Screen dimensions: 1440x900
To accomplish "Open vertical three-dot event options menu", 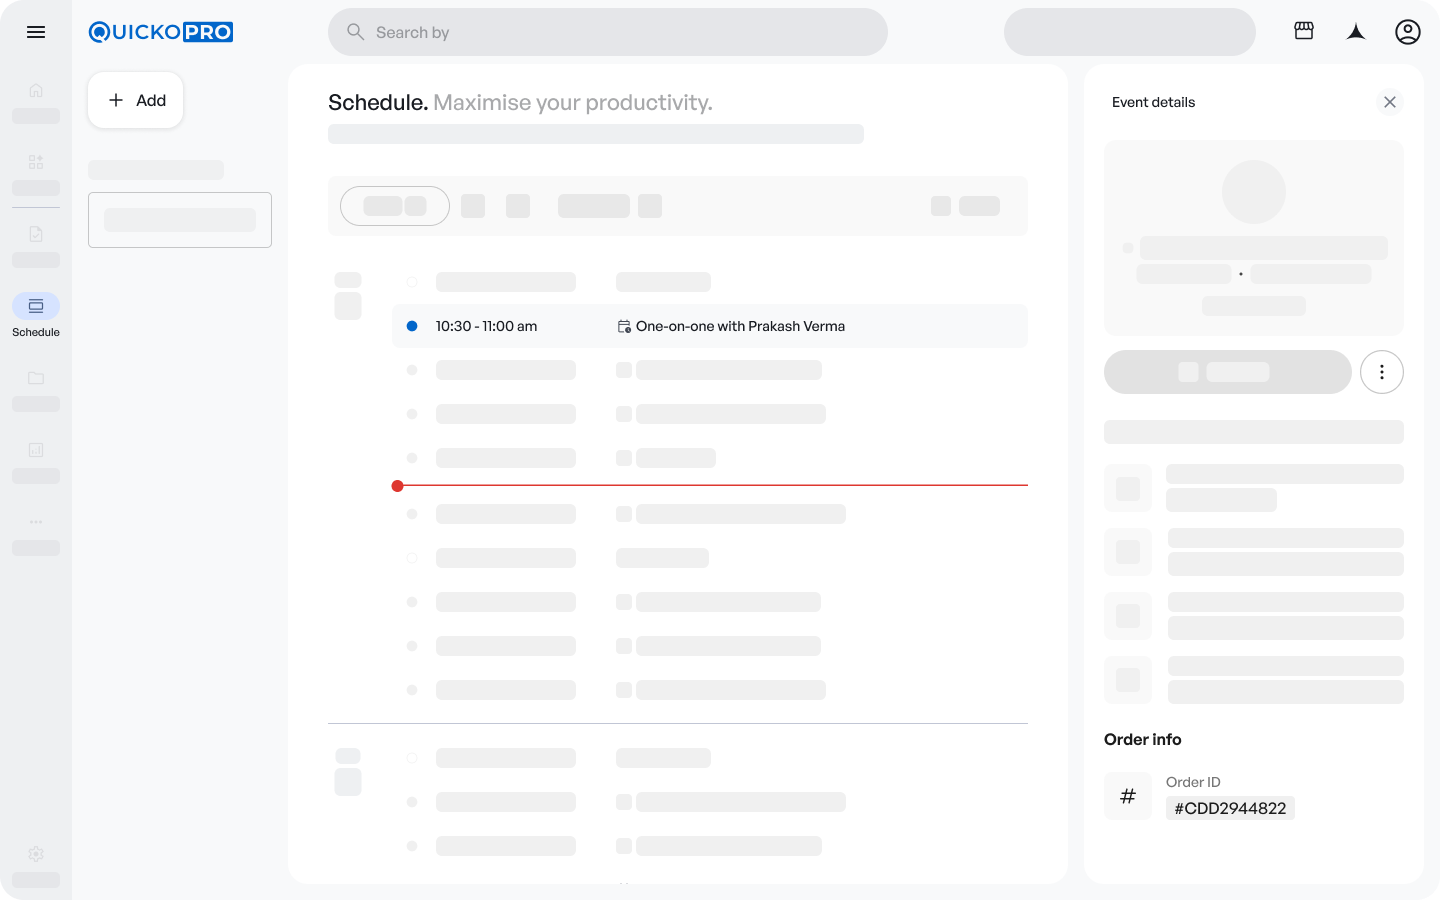I will [1381, 372].
